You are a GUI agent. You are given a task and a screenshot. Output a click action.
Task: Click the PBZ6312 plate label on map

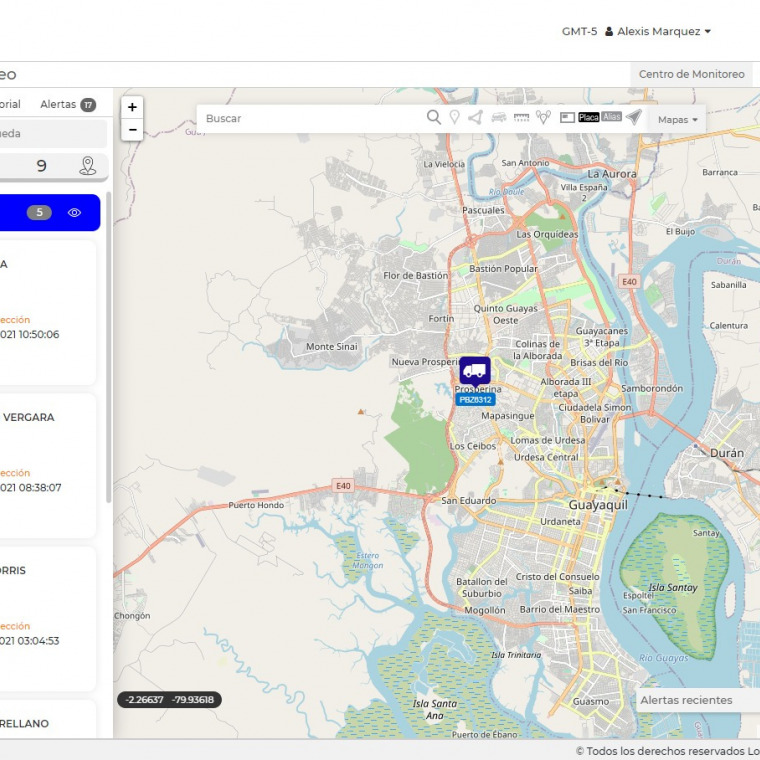(475, 400)
